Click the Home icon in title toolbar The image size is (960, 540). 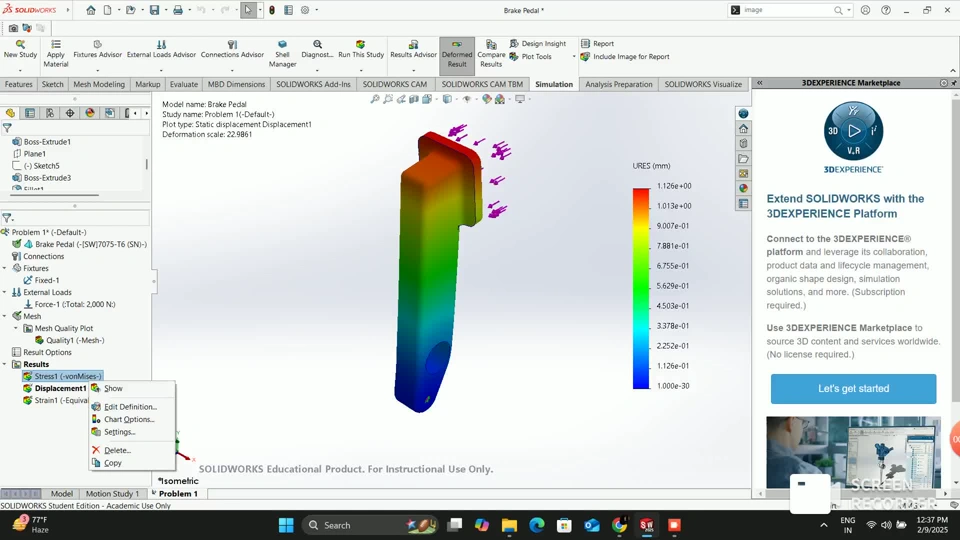91,10
